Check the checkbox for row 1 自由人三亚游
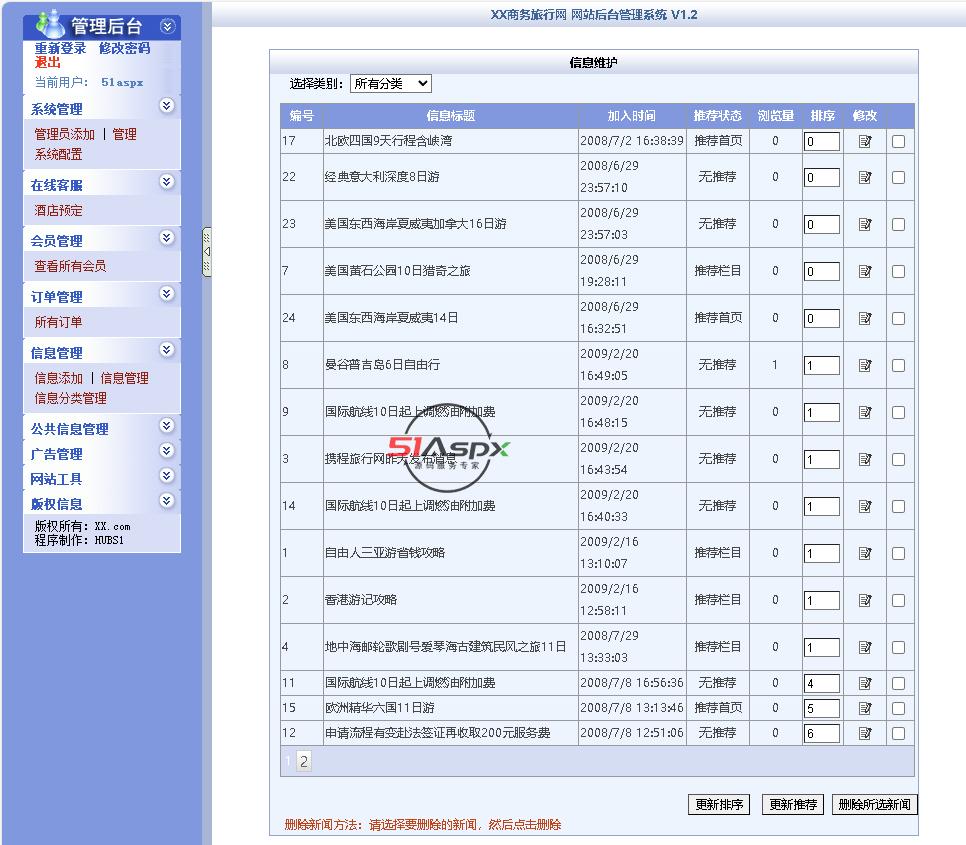Viewport: 966px width, 845px height. 898,553
